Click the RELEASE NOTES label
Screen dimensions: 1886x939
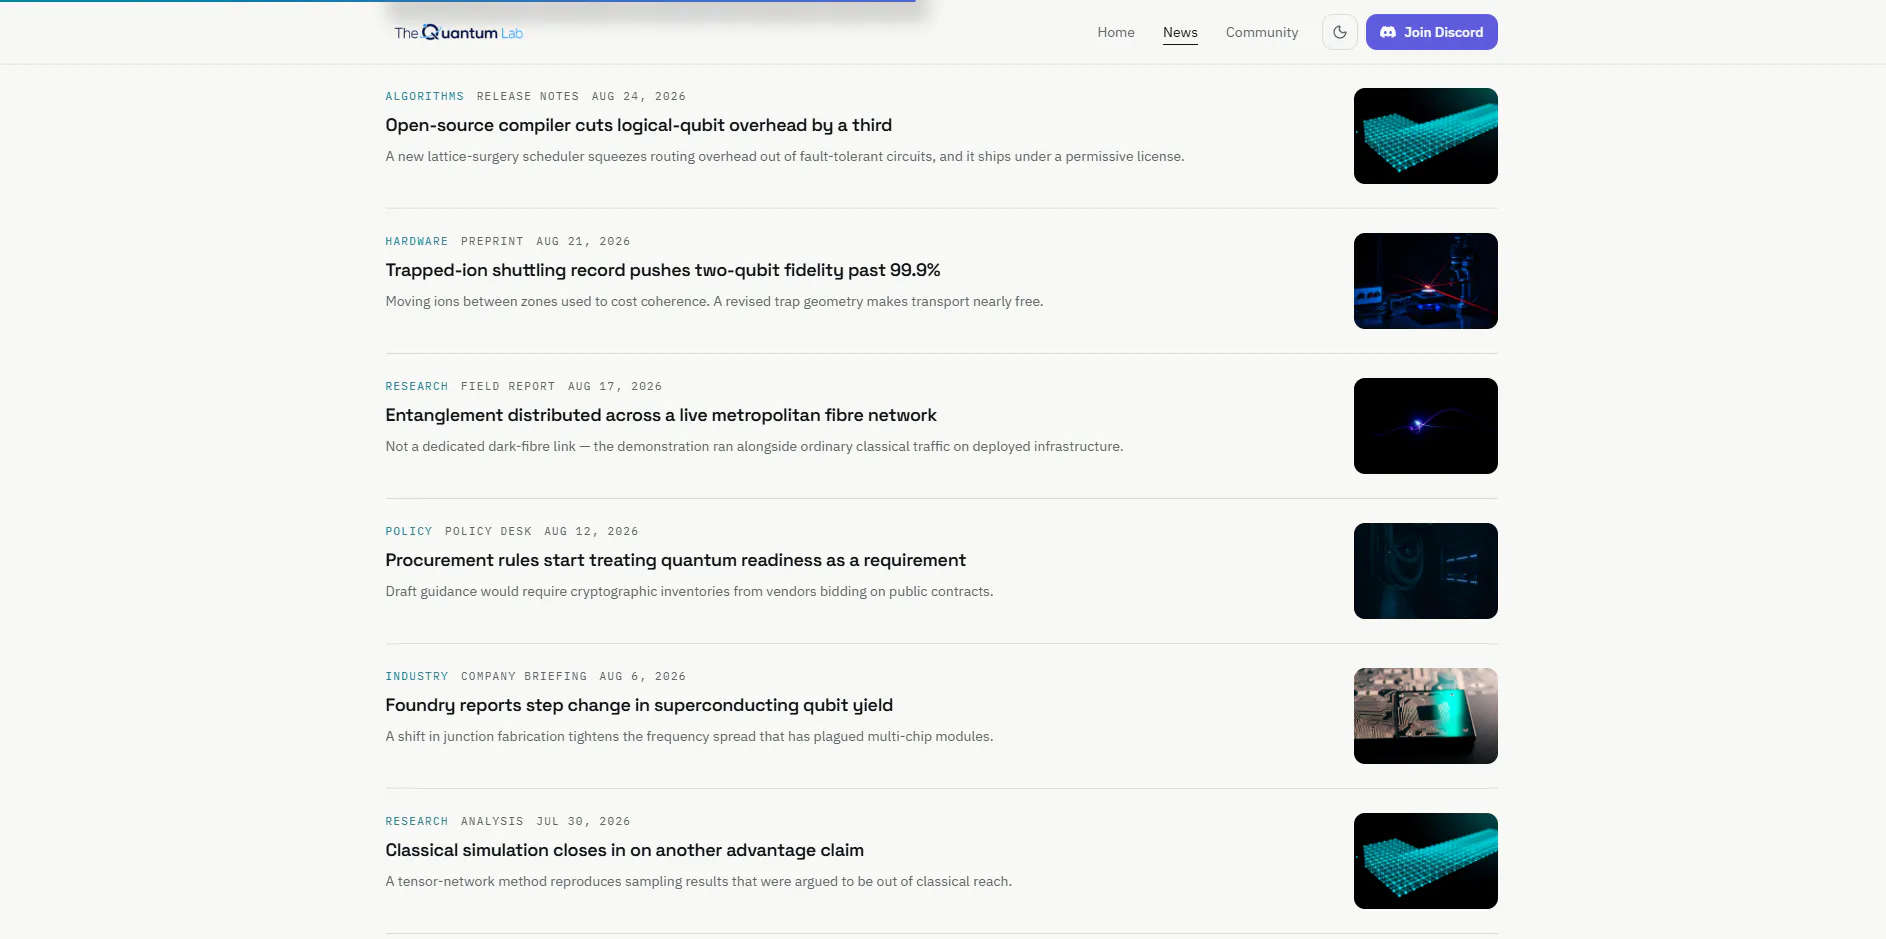[528, 97]
